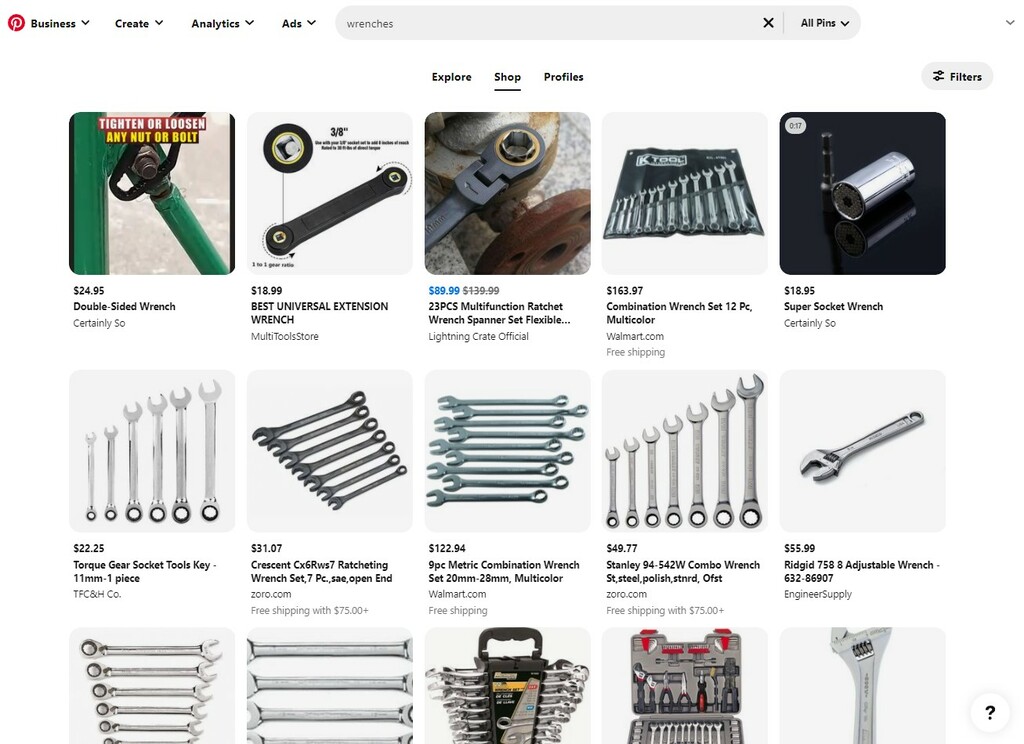Open the Double-Sided Wrench product title
Image resolution: width=1024 pixels, height=744 pixels.
click(124, 306)
